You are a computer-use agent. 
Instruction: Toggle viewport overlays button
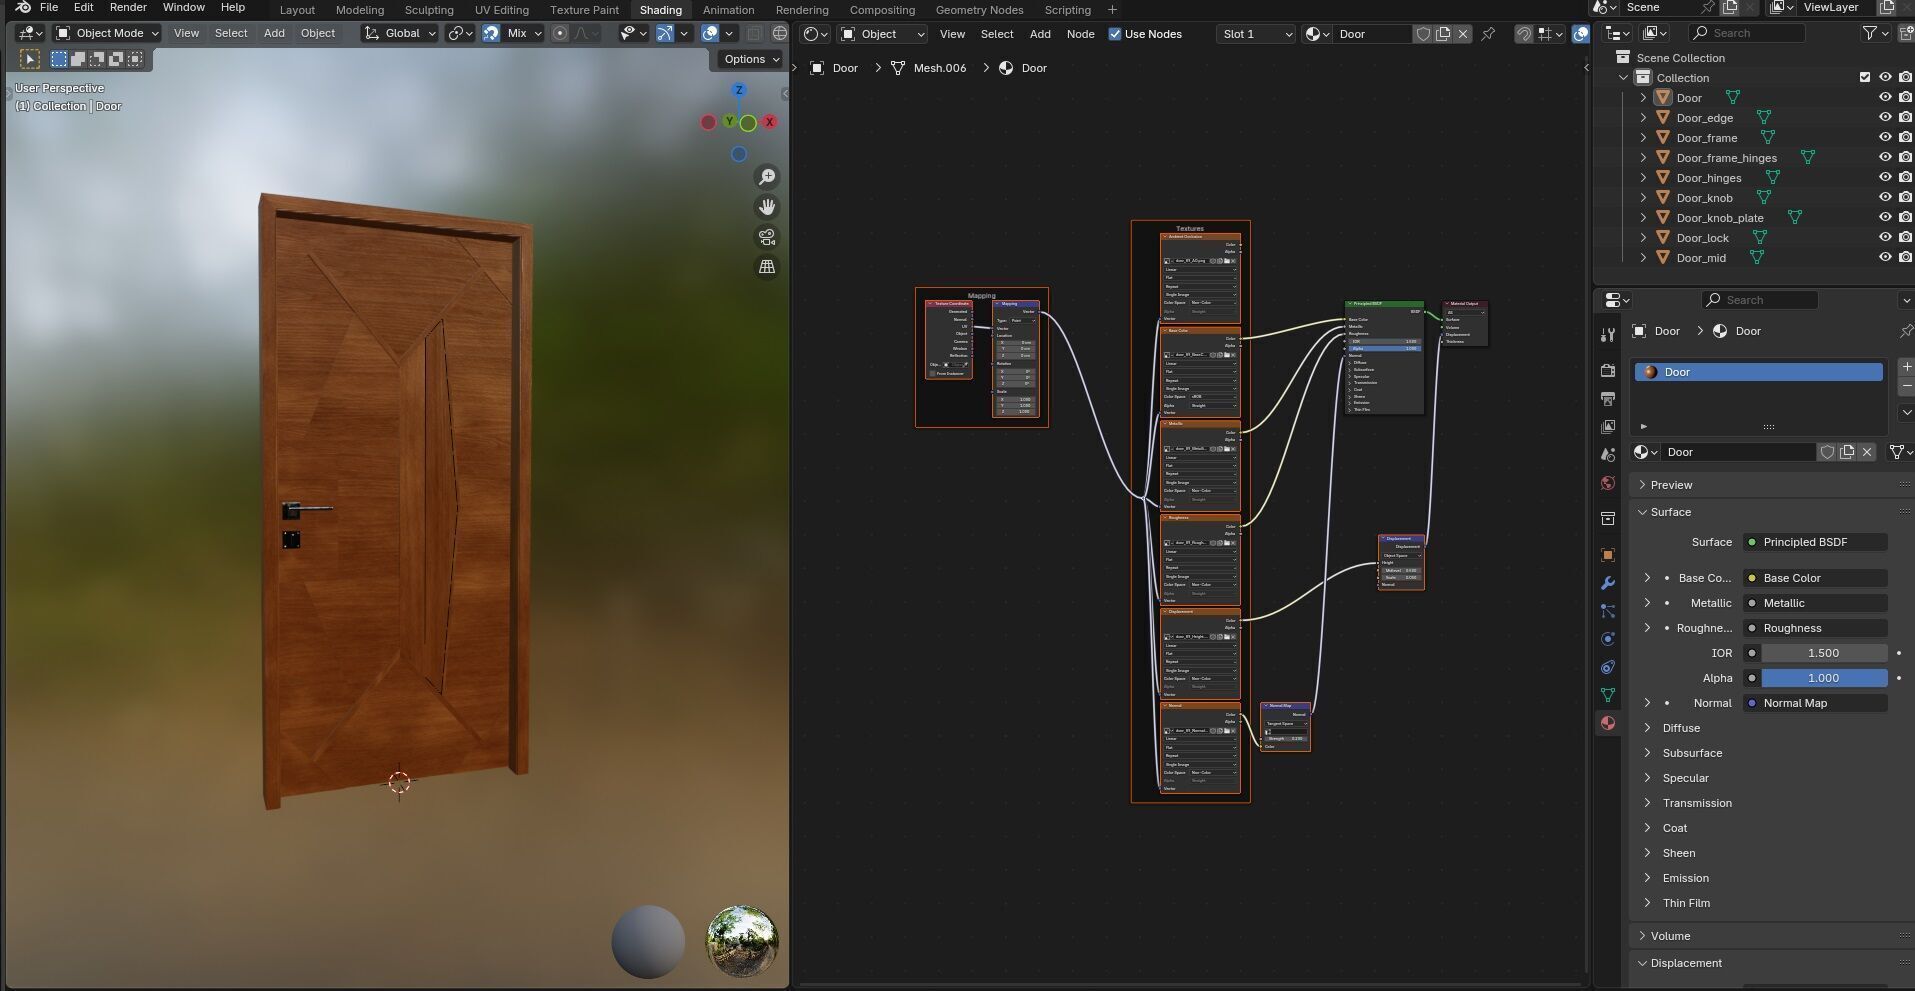[710, 33]
